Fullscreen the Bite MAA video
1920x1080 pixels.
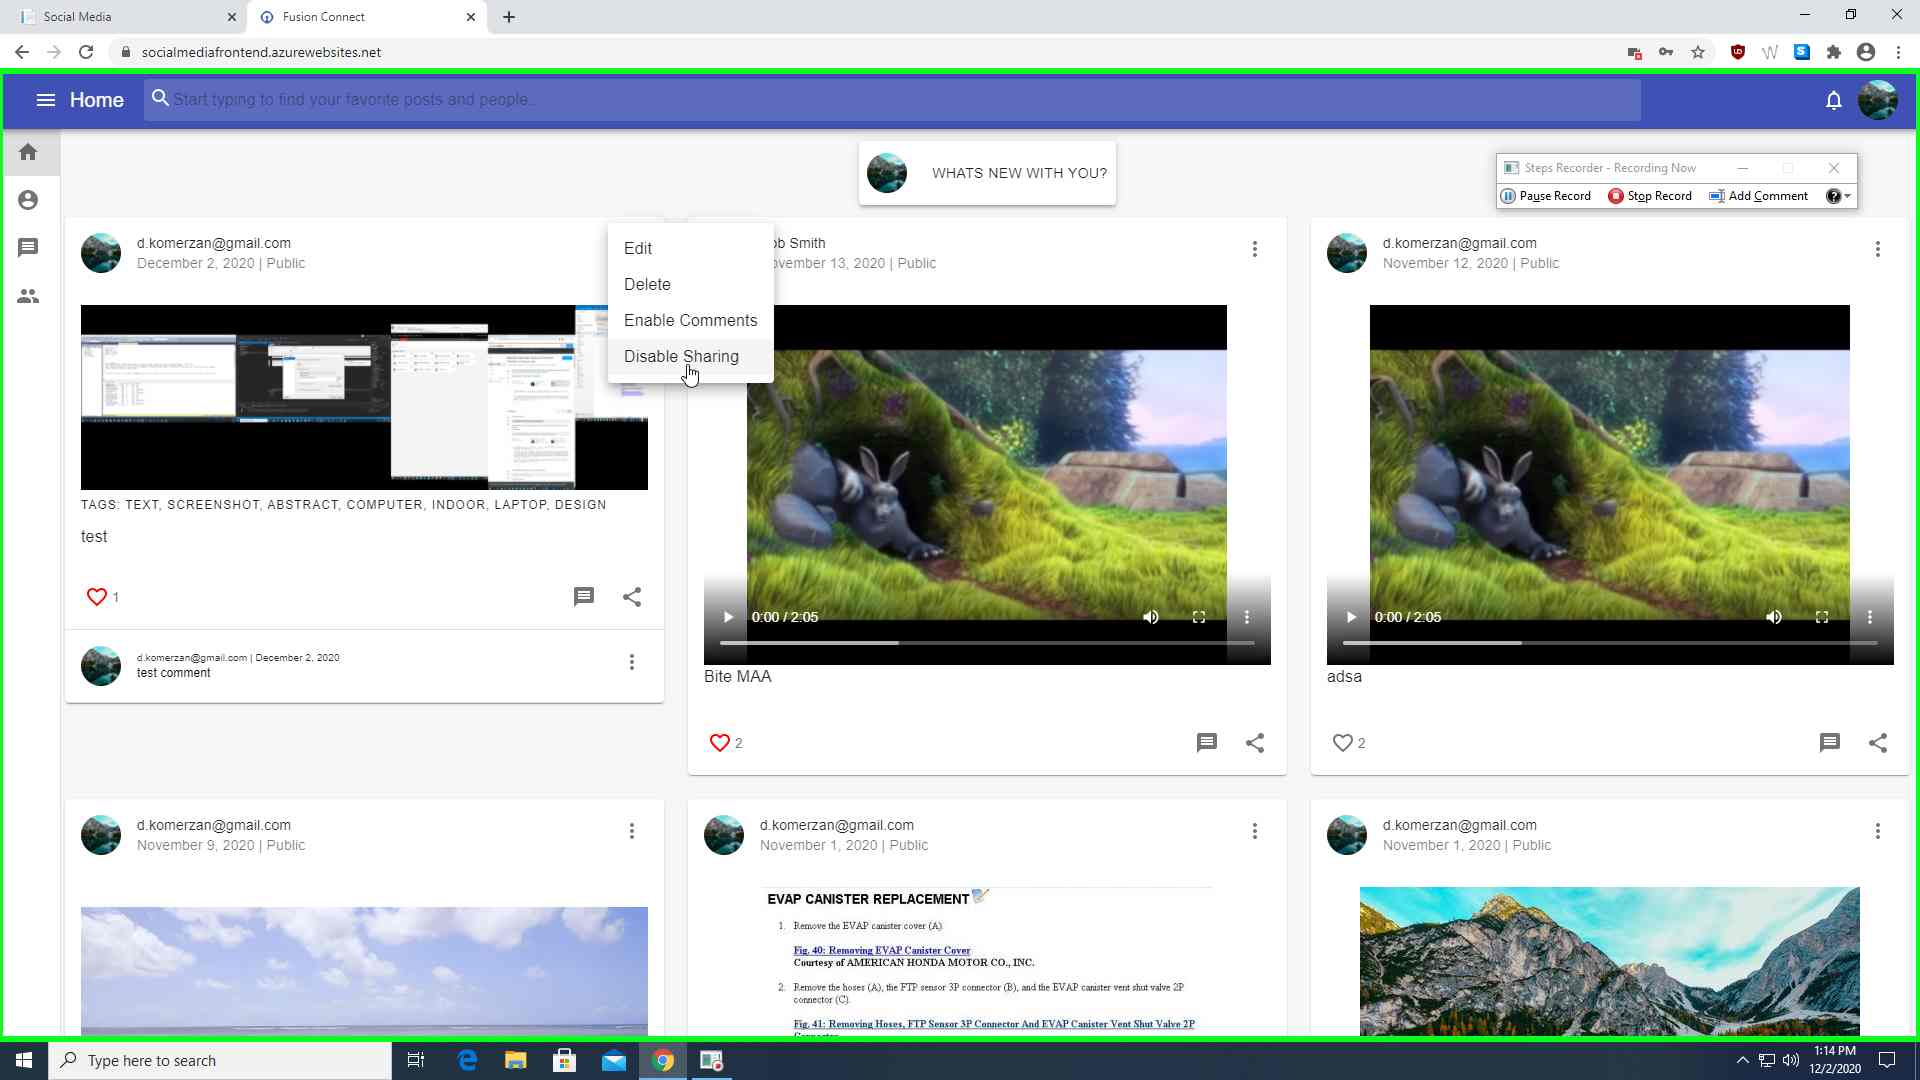pyautogui.click(x=1199, y=617)
